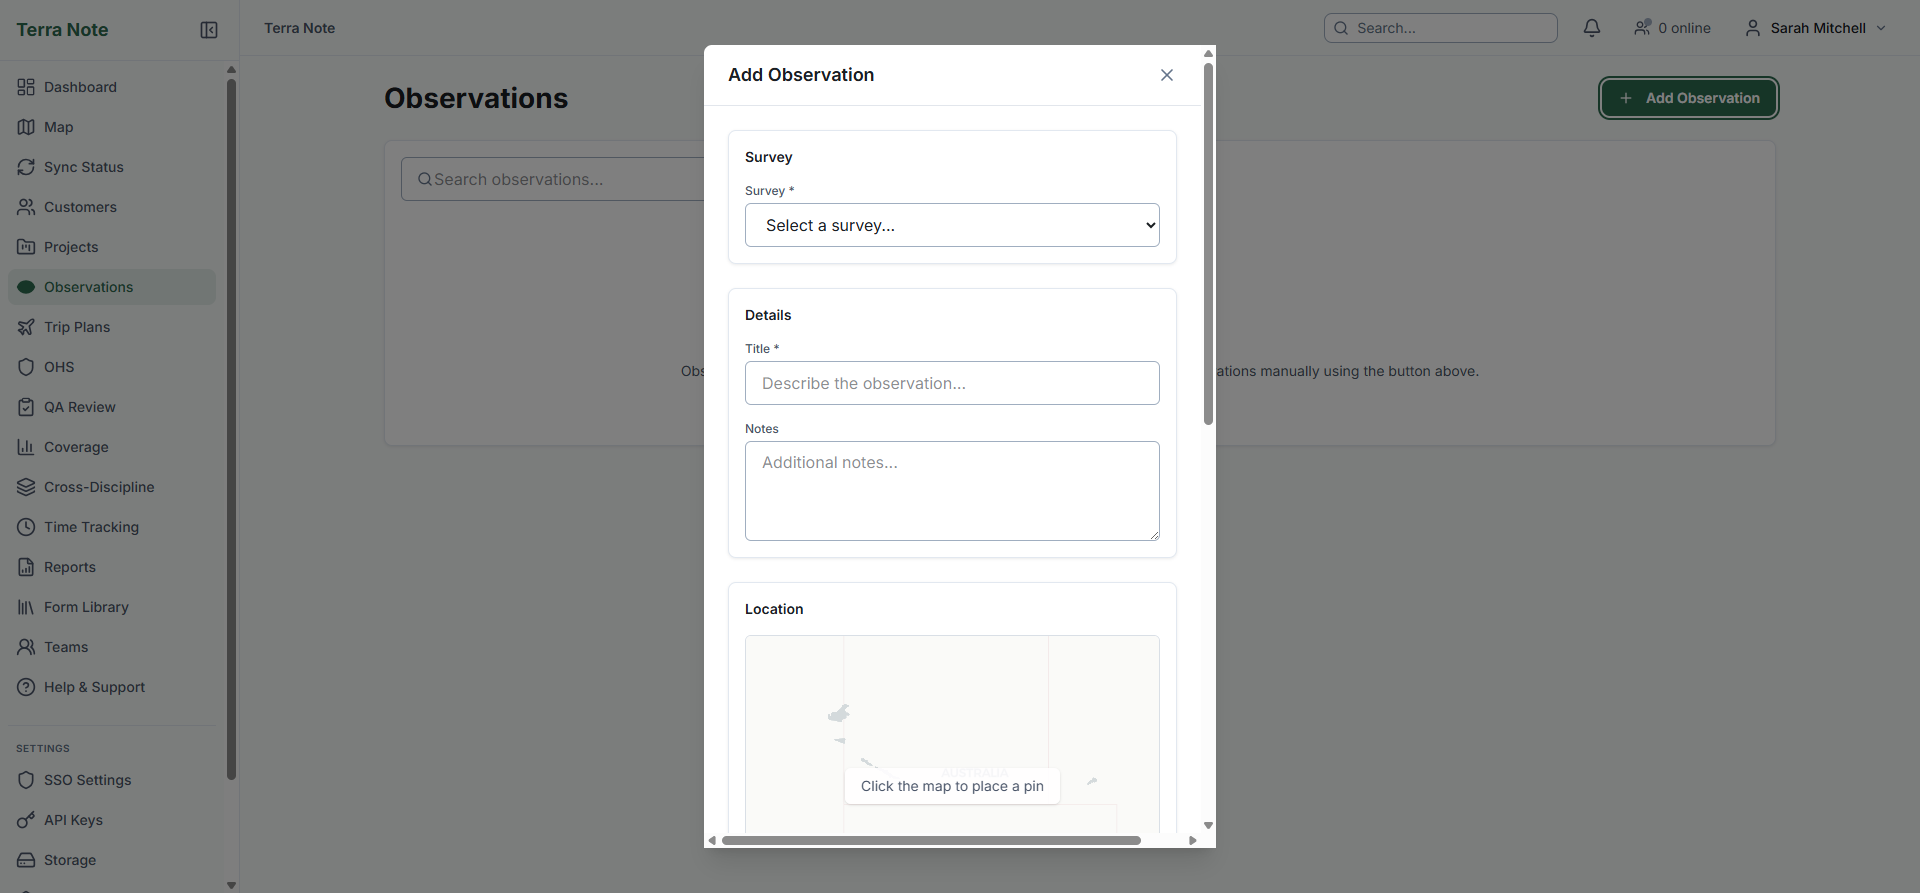The width and height of the screenshot is (1920, 893).
Task: Collapse the sidebar panel icon
Action: pyautogui.click(x=209, y=30)
